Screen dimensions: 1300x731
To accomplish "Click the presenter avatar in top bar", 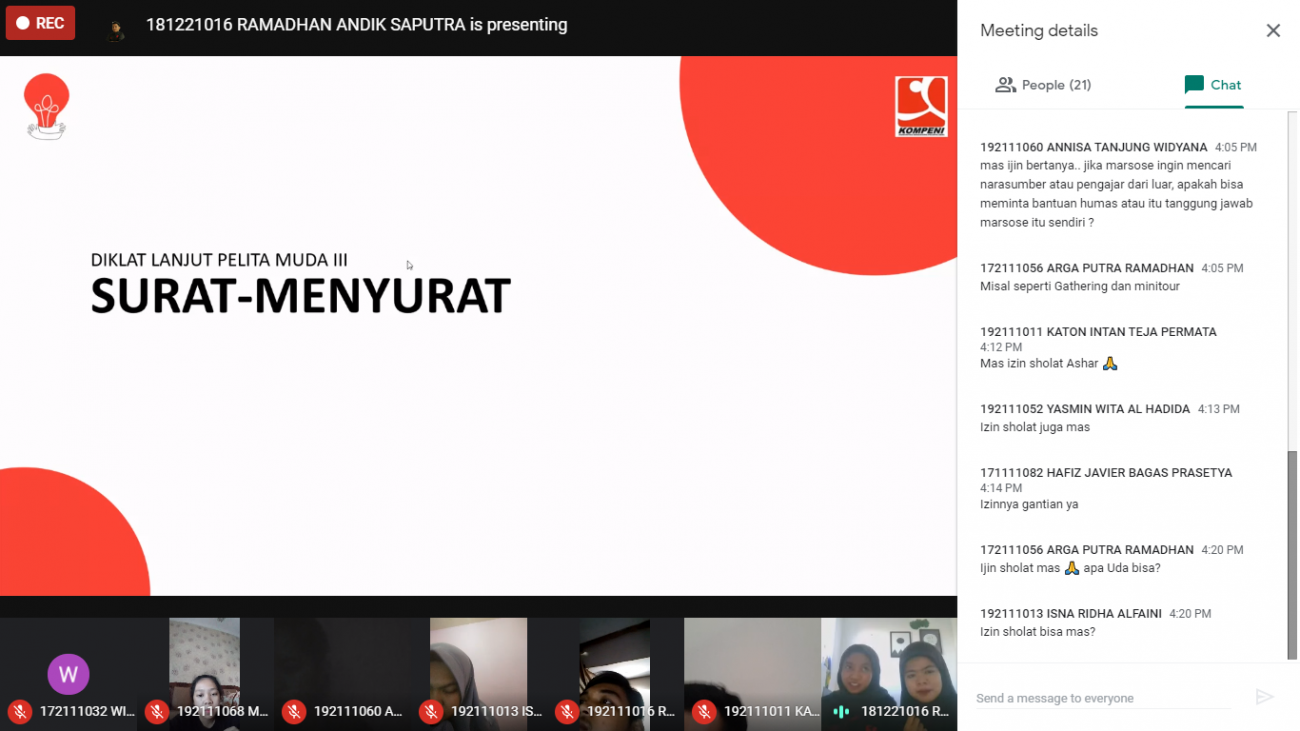I will [116, 28].
